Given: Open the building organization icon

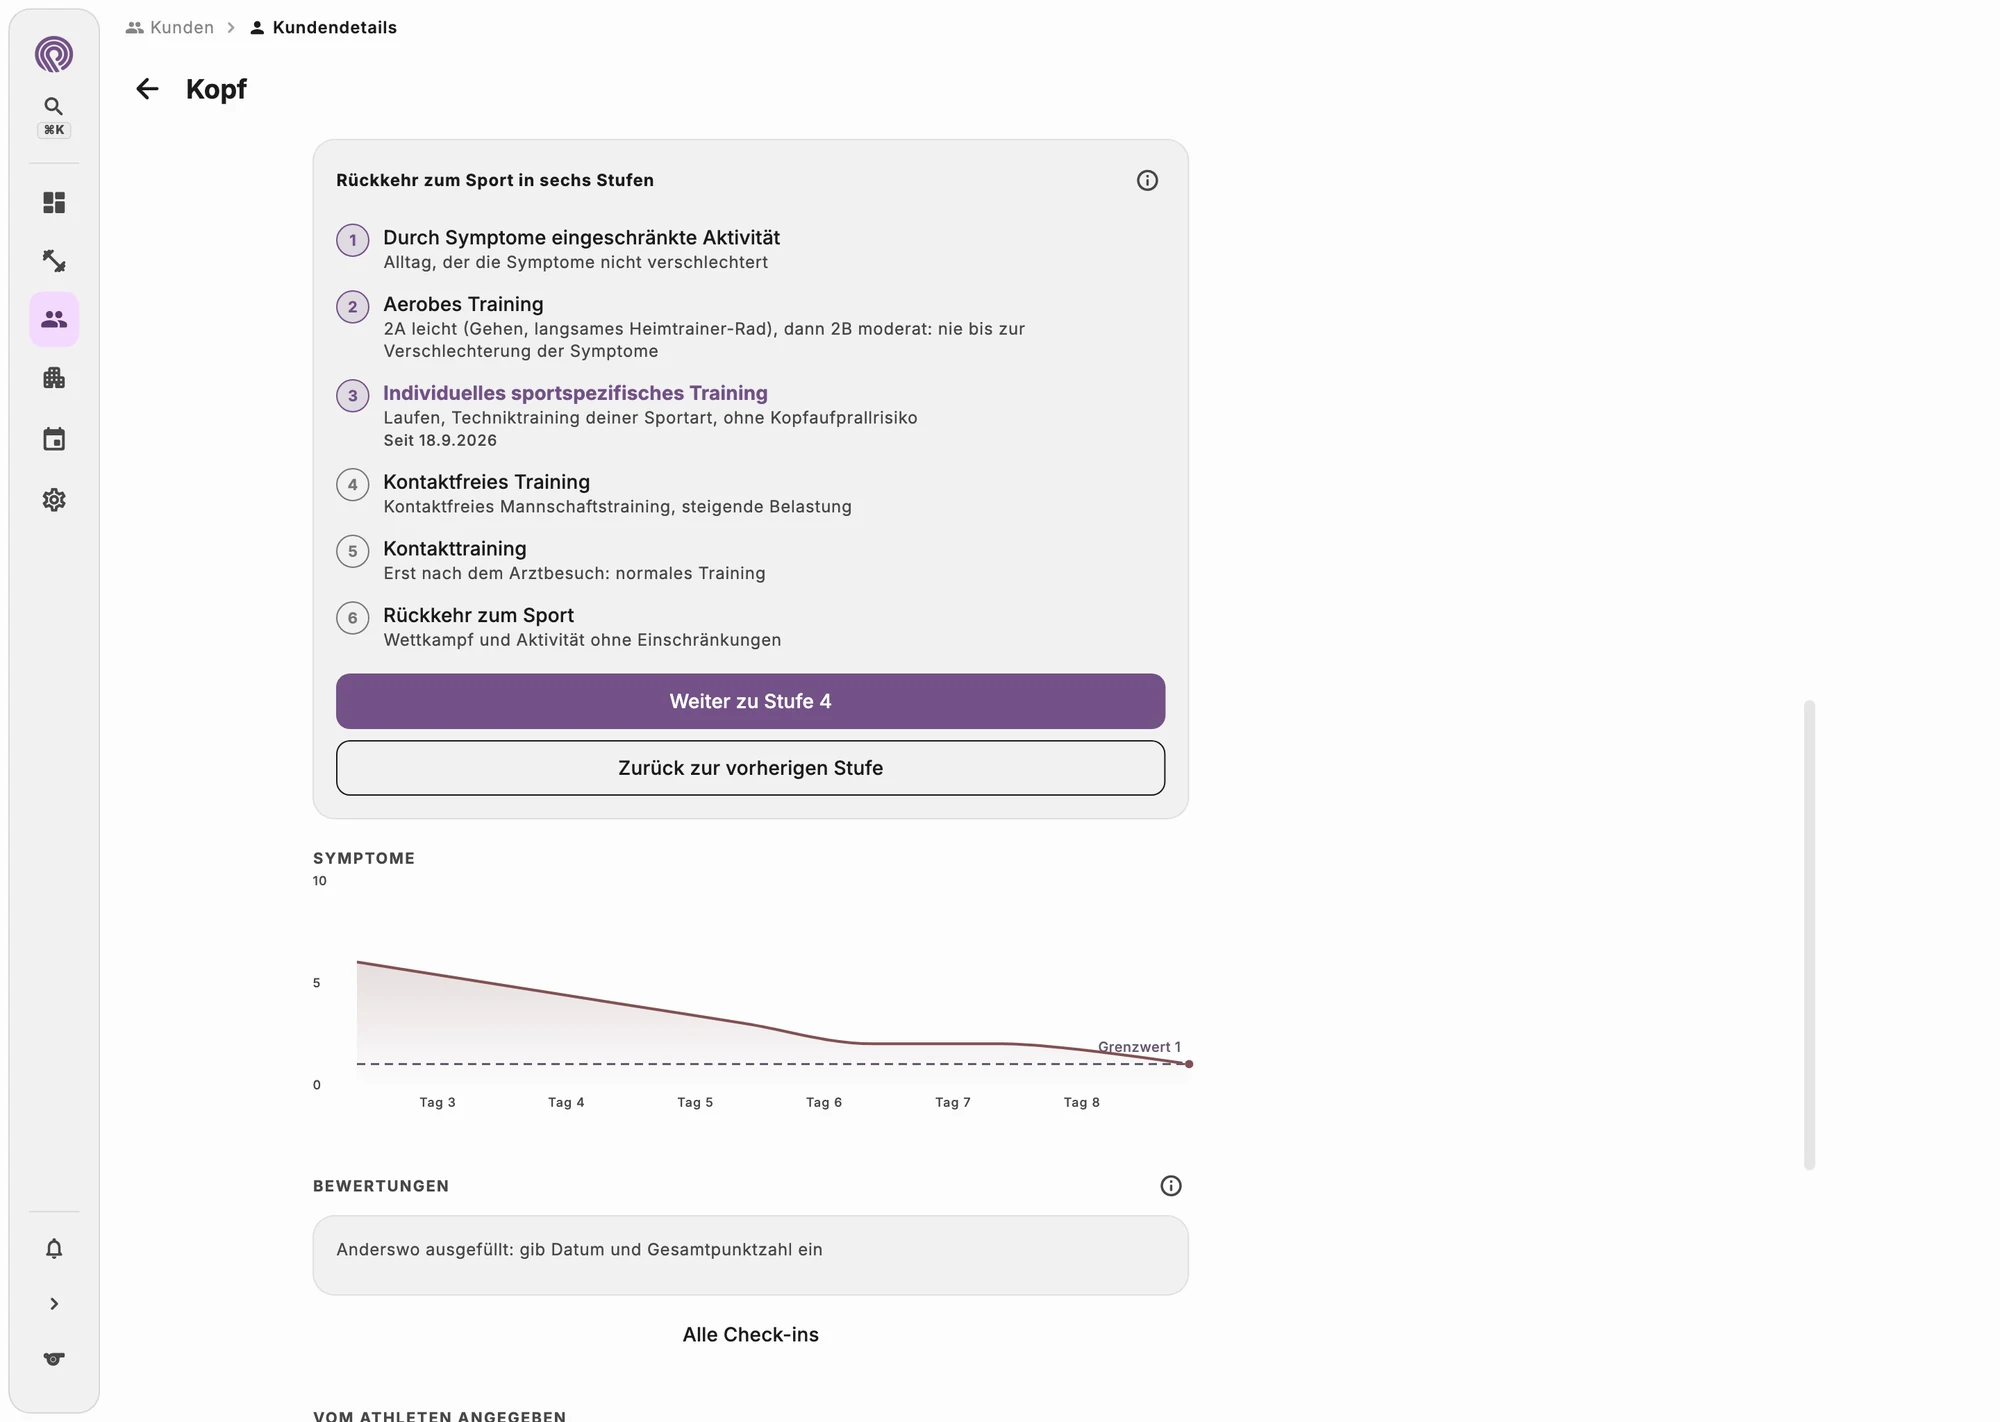Looking at the screenshot, I should [x=54, y=378].
